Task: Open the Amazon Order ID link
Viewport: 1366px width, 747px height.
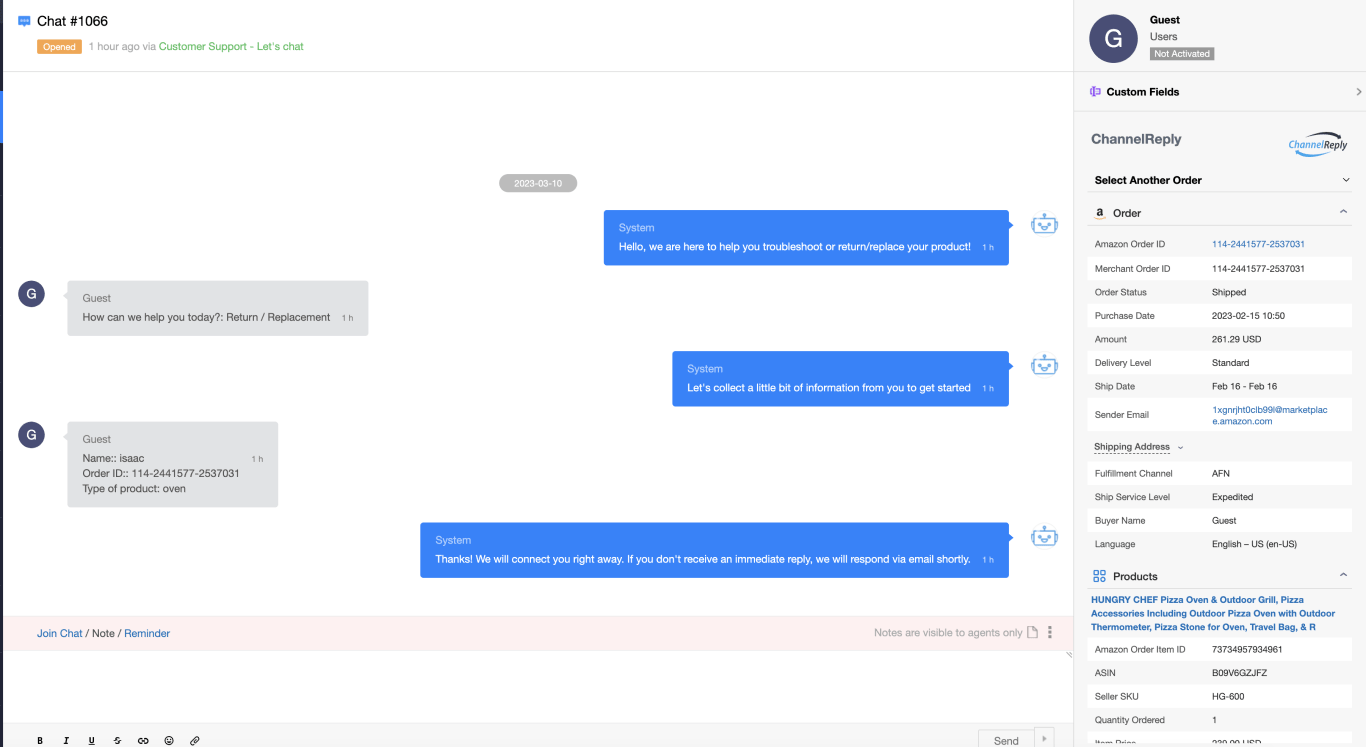Action: [x=1258, y=243]
